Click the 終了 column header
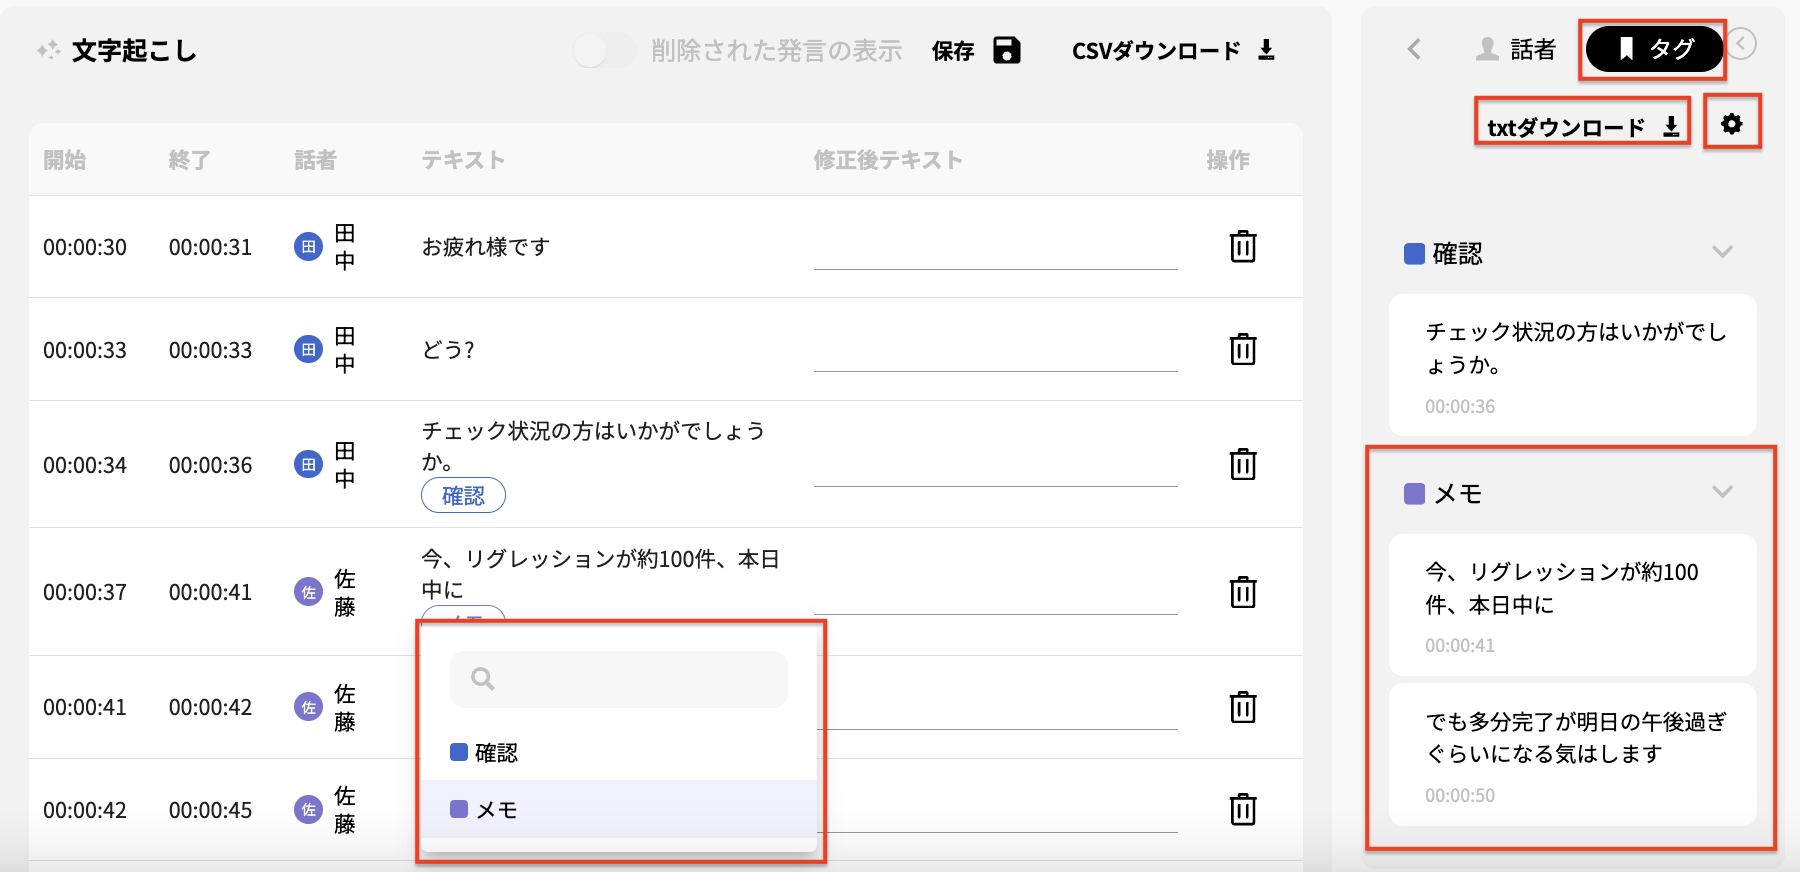The image size is (1800, 872). point(190,160)
